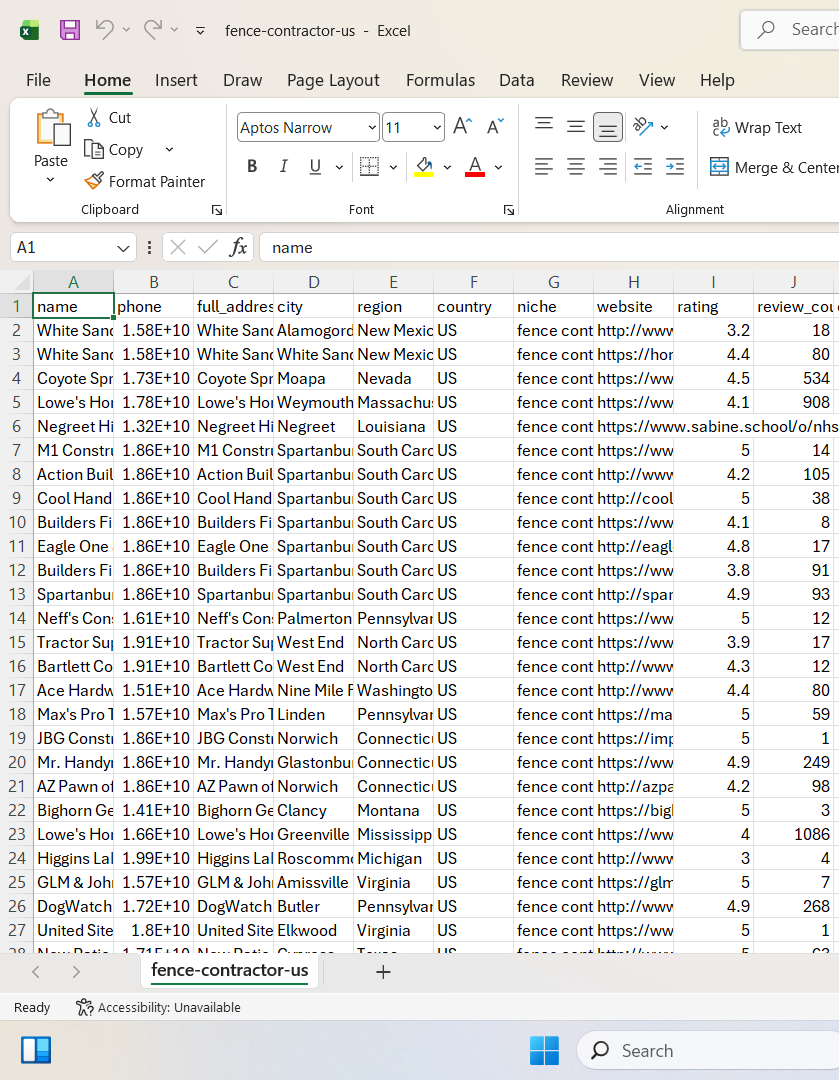The width and height of the screenshot is (839, 1080).
Task: Switch to the Draw tab
Action: click(x=242, y=81)
